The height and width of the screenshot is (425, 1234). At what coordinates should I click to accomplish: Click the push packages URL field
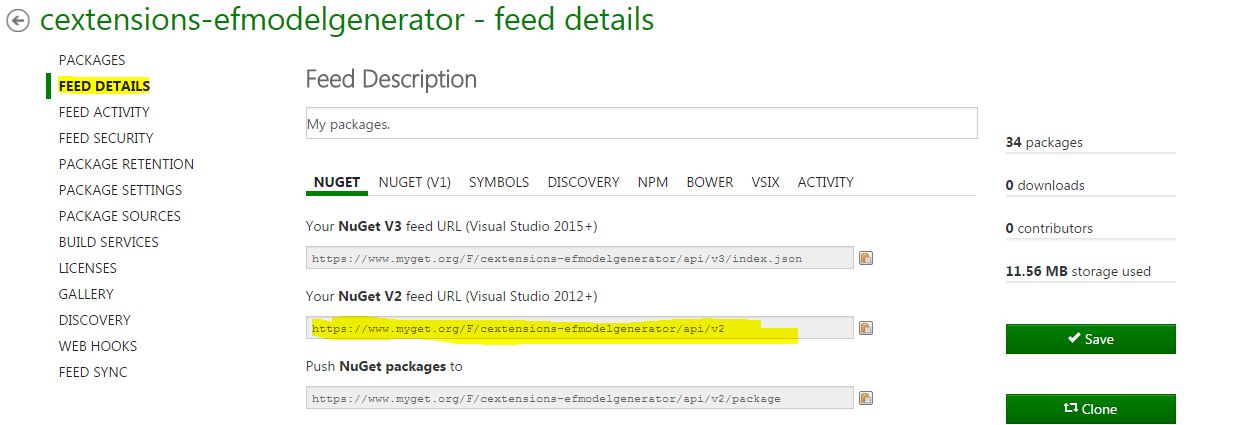[x=579, y=398]
